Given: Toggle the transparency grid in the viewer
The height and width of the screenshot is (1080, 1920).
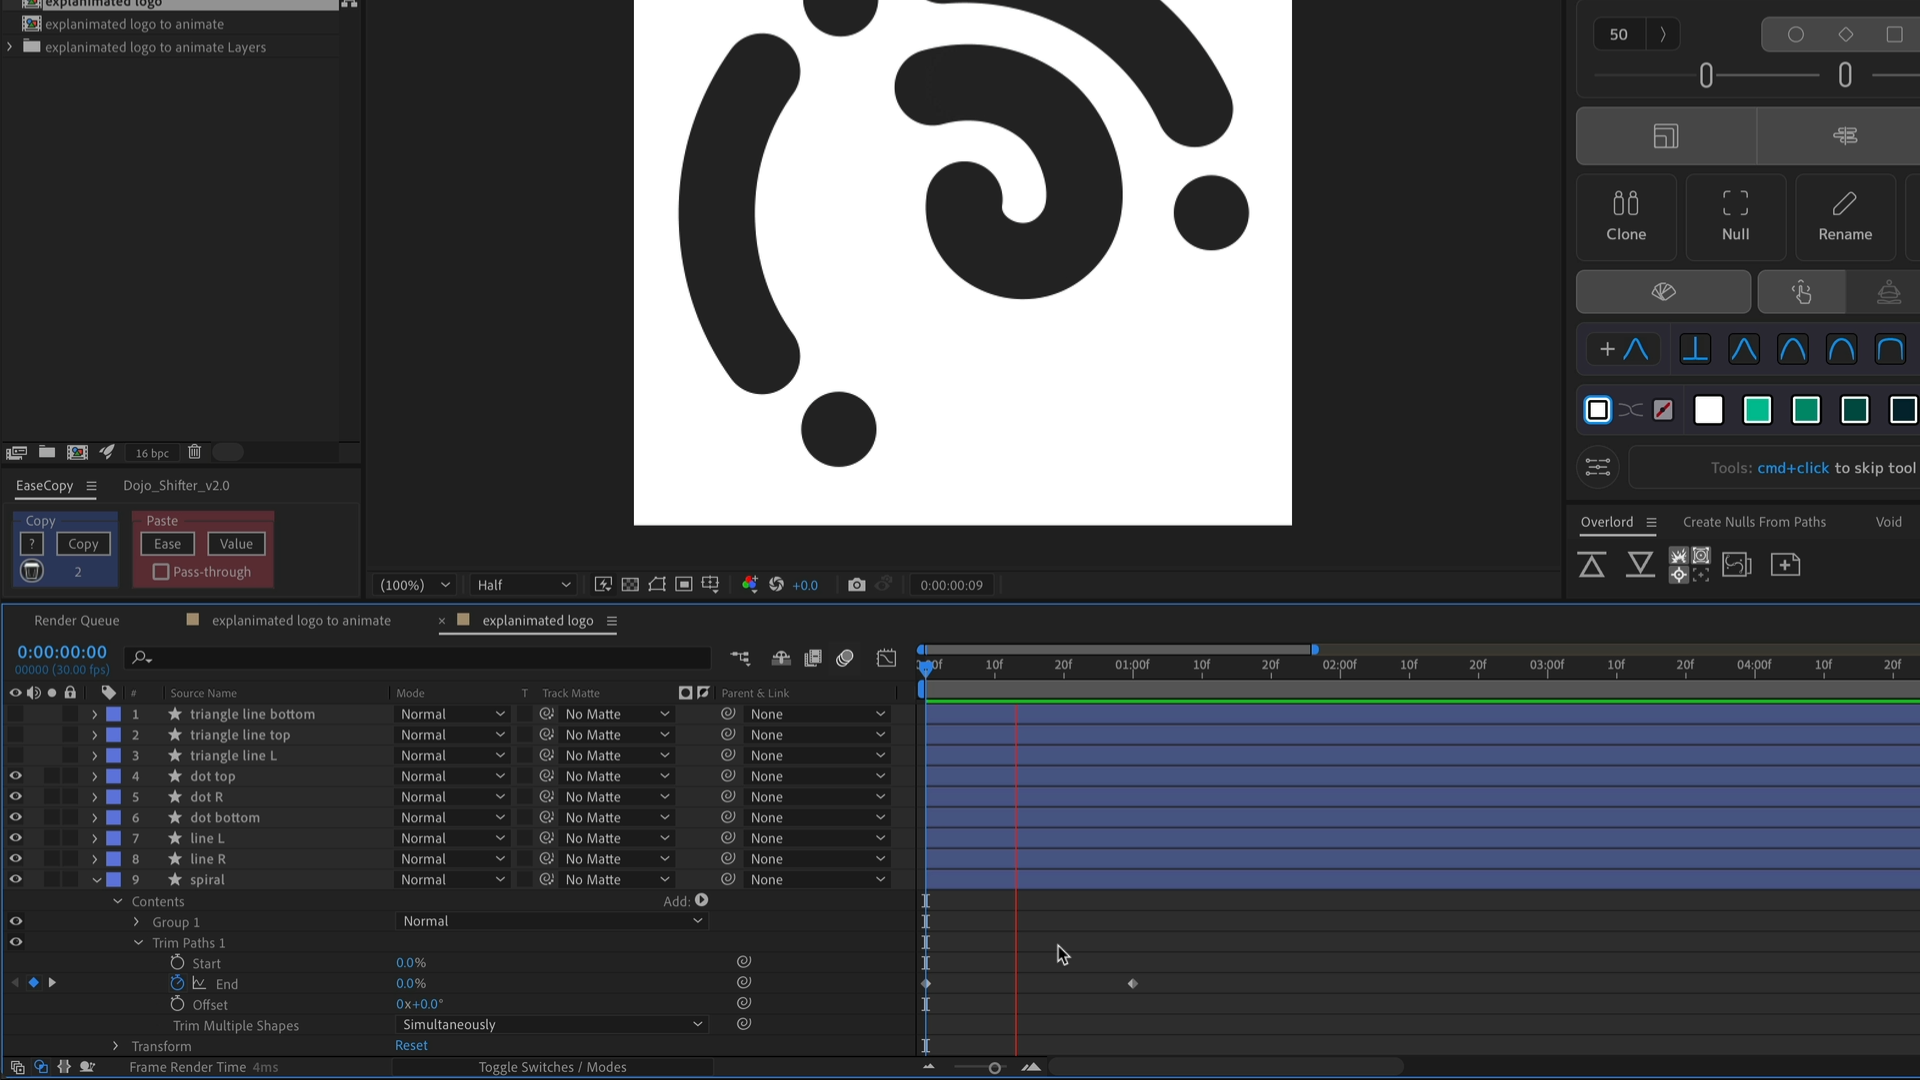Looking at the screenshot, I should tap(630, 585).
